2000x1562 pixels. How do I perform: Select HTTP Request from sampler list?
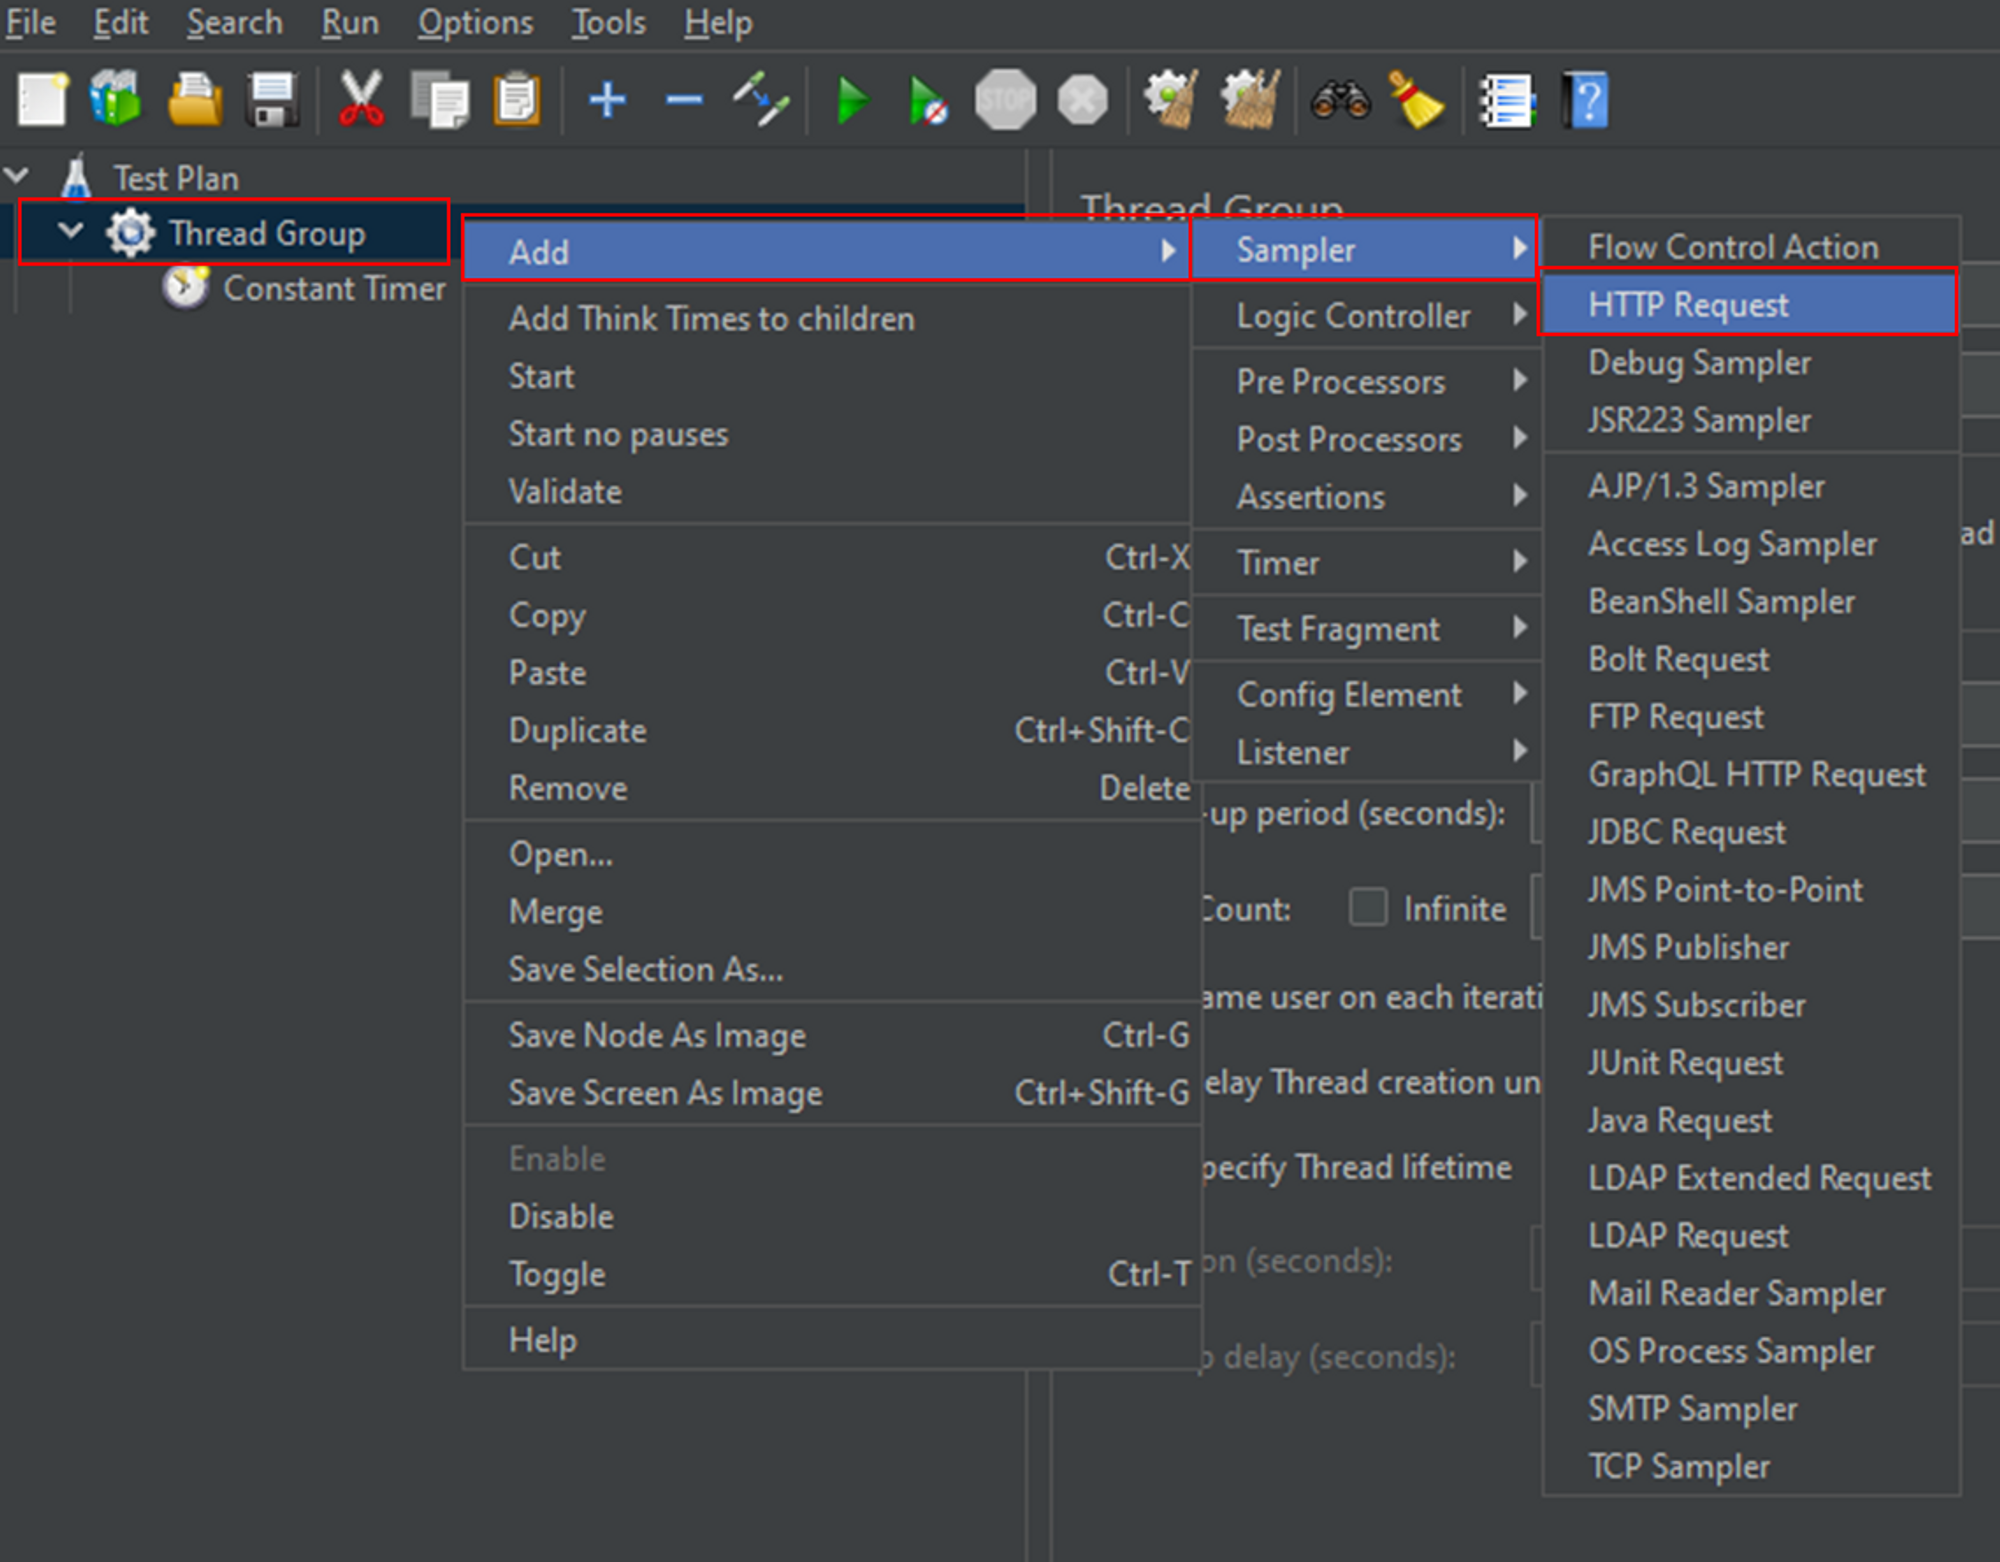pyautogui.click(x=1688, y=304)
